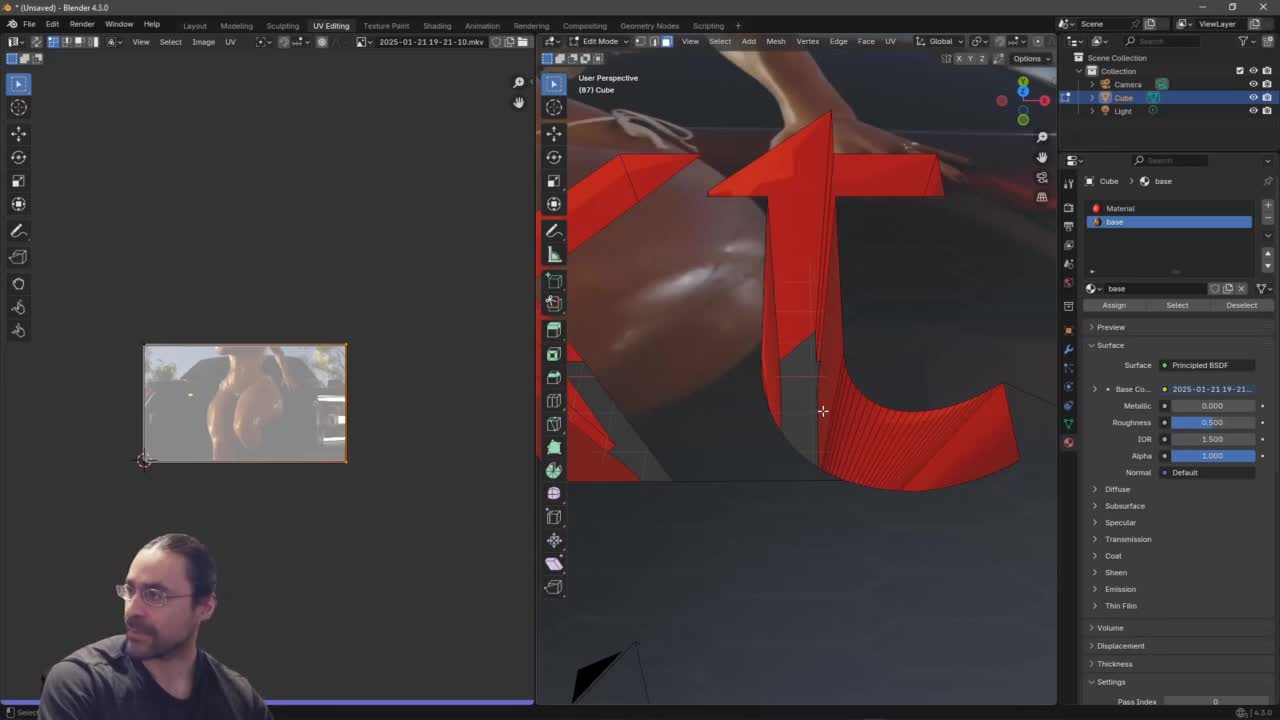
Task: Hide the Light object in viewport
Action: pos(1253,111)
